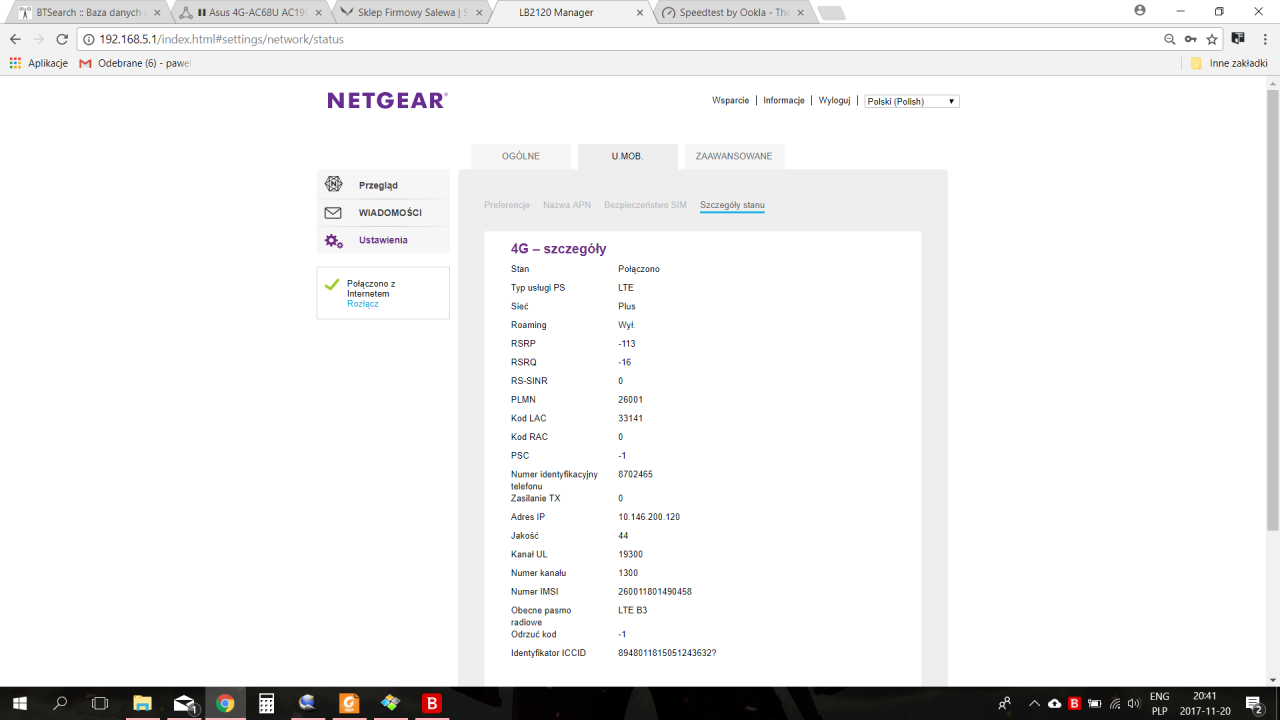Click the Wyloguj logout link
The width and height of the screenshot is (1280, 720).
834,100
